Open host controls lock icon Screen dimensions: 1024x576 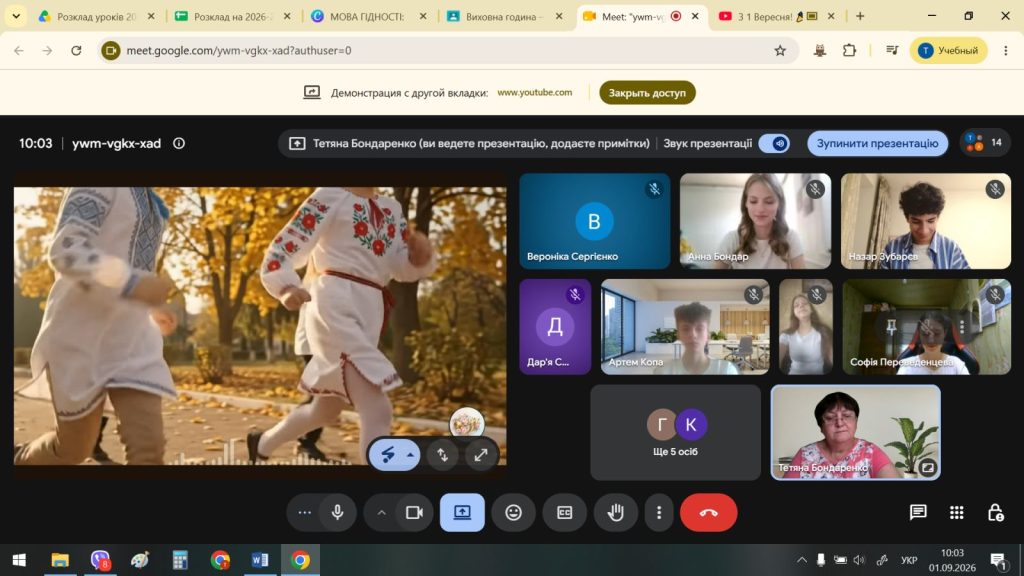[x=995, y=513]
